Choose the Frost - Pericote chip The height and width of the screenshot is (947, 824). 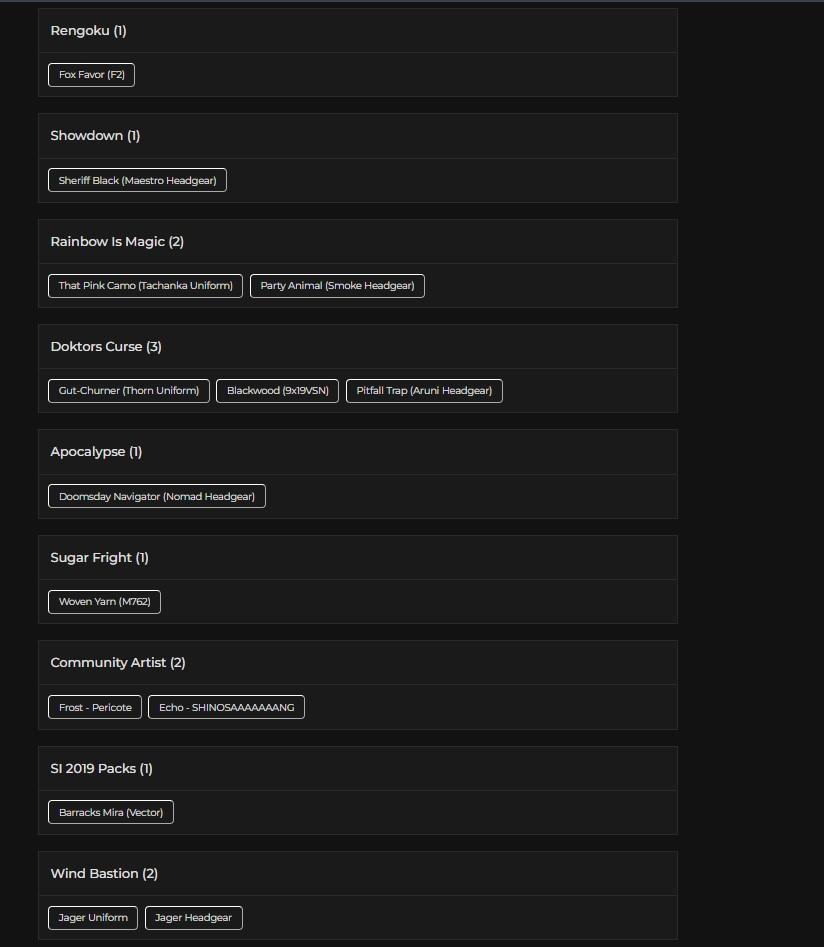pyautogui.click(x=95, y=707)
